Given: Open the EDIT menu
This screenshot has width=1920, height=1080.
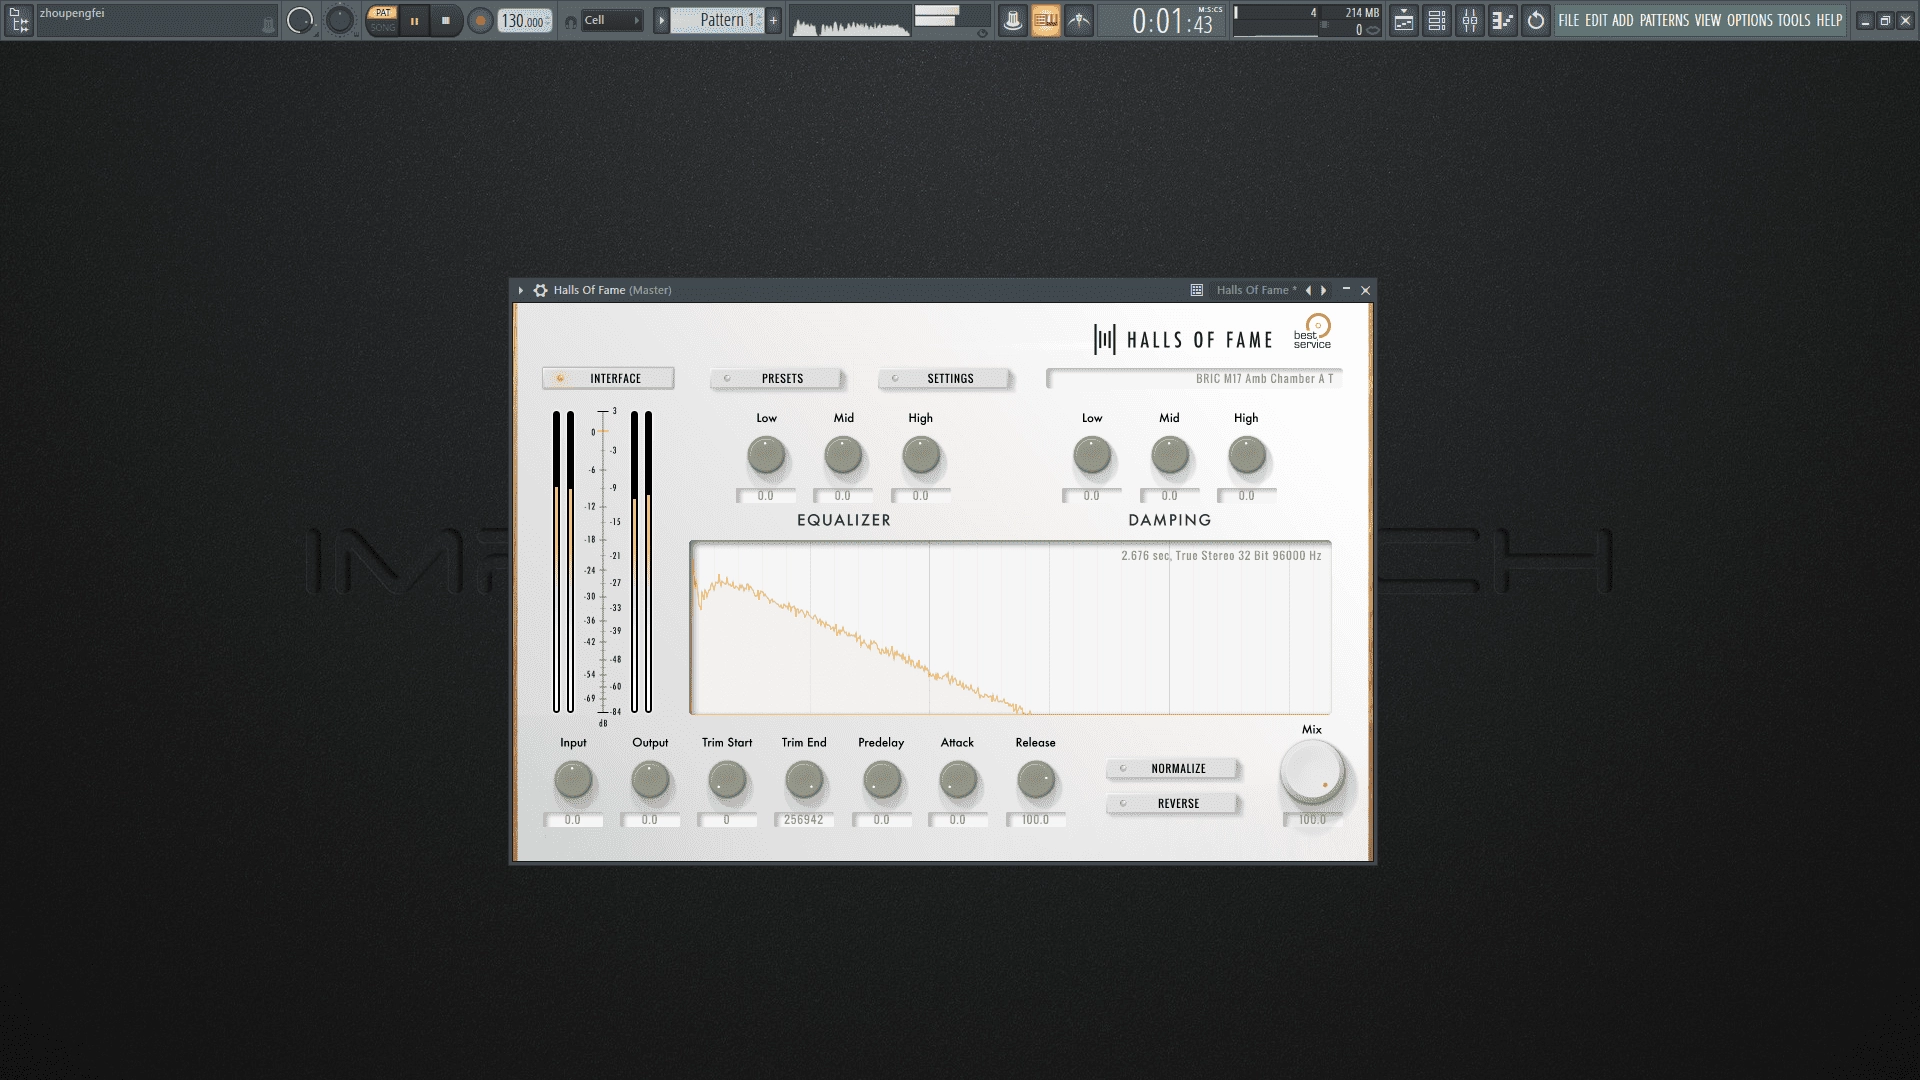Looking at the screenshot, I should point(1596,20).
